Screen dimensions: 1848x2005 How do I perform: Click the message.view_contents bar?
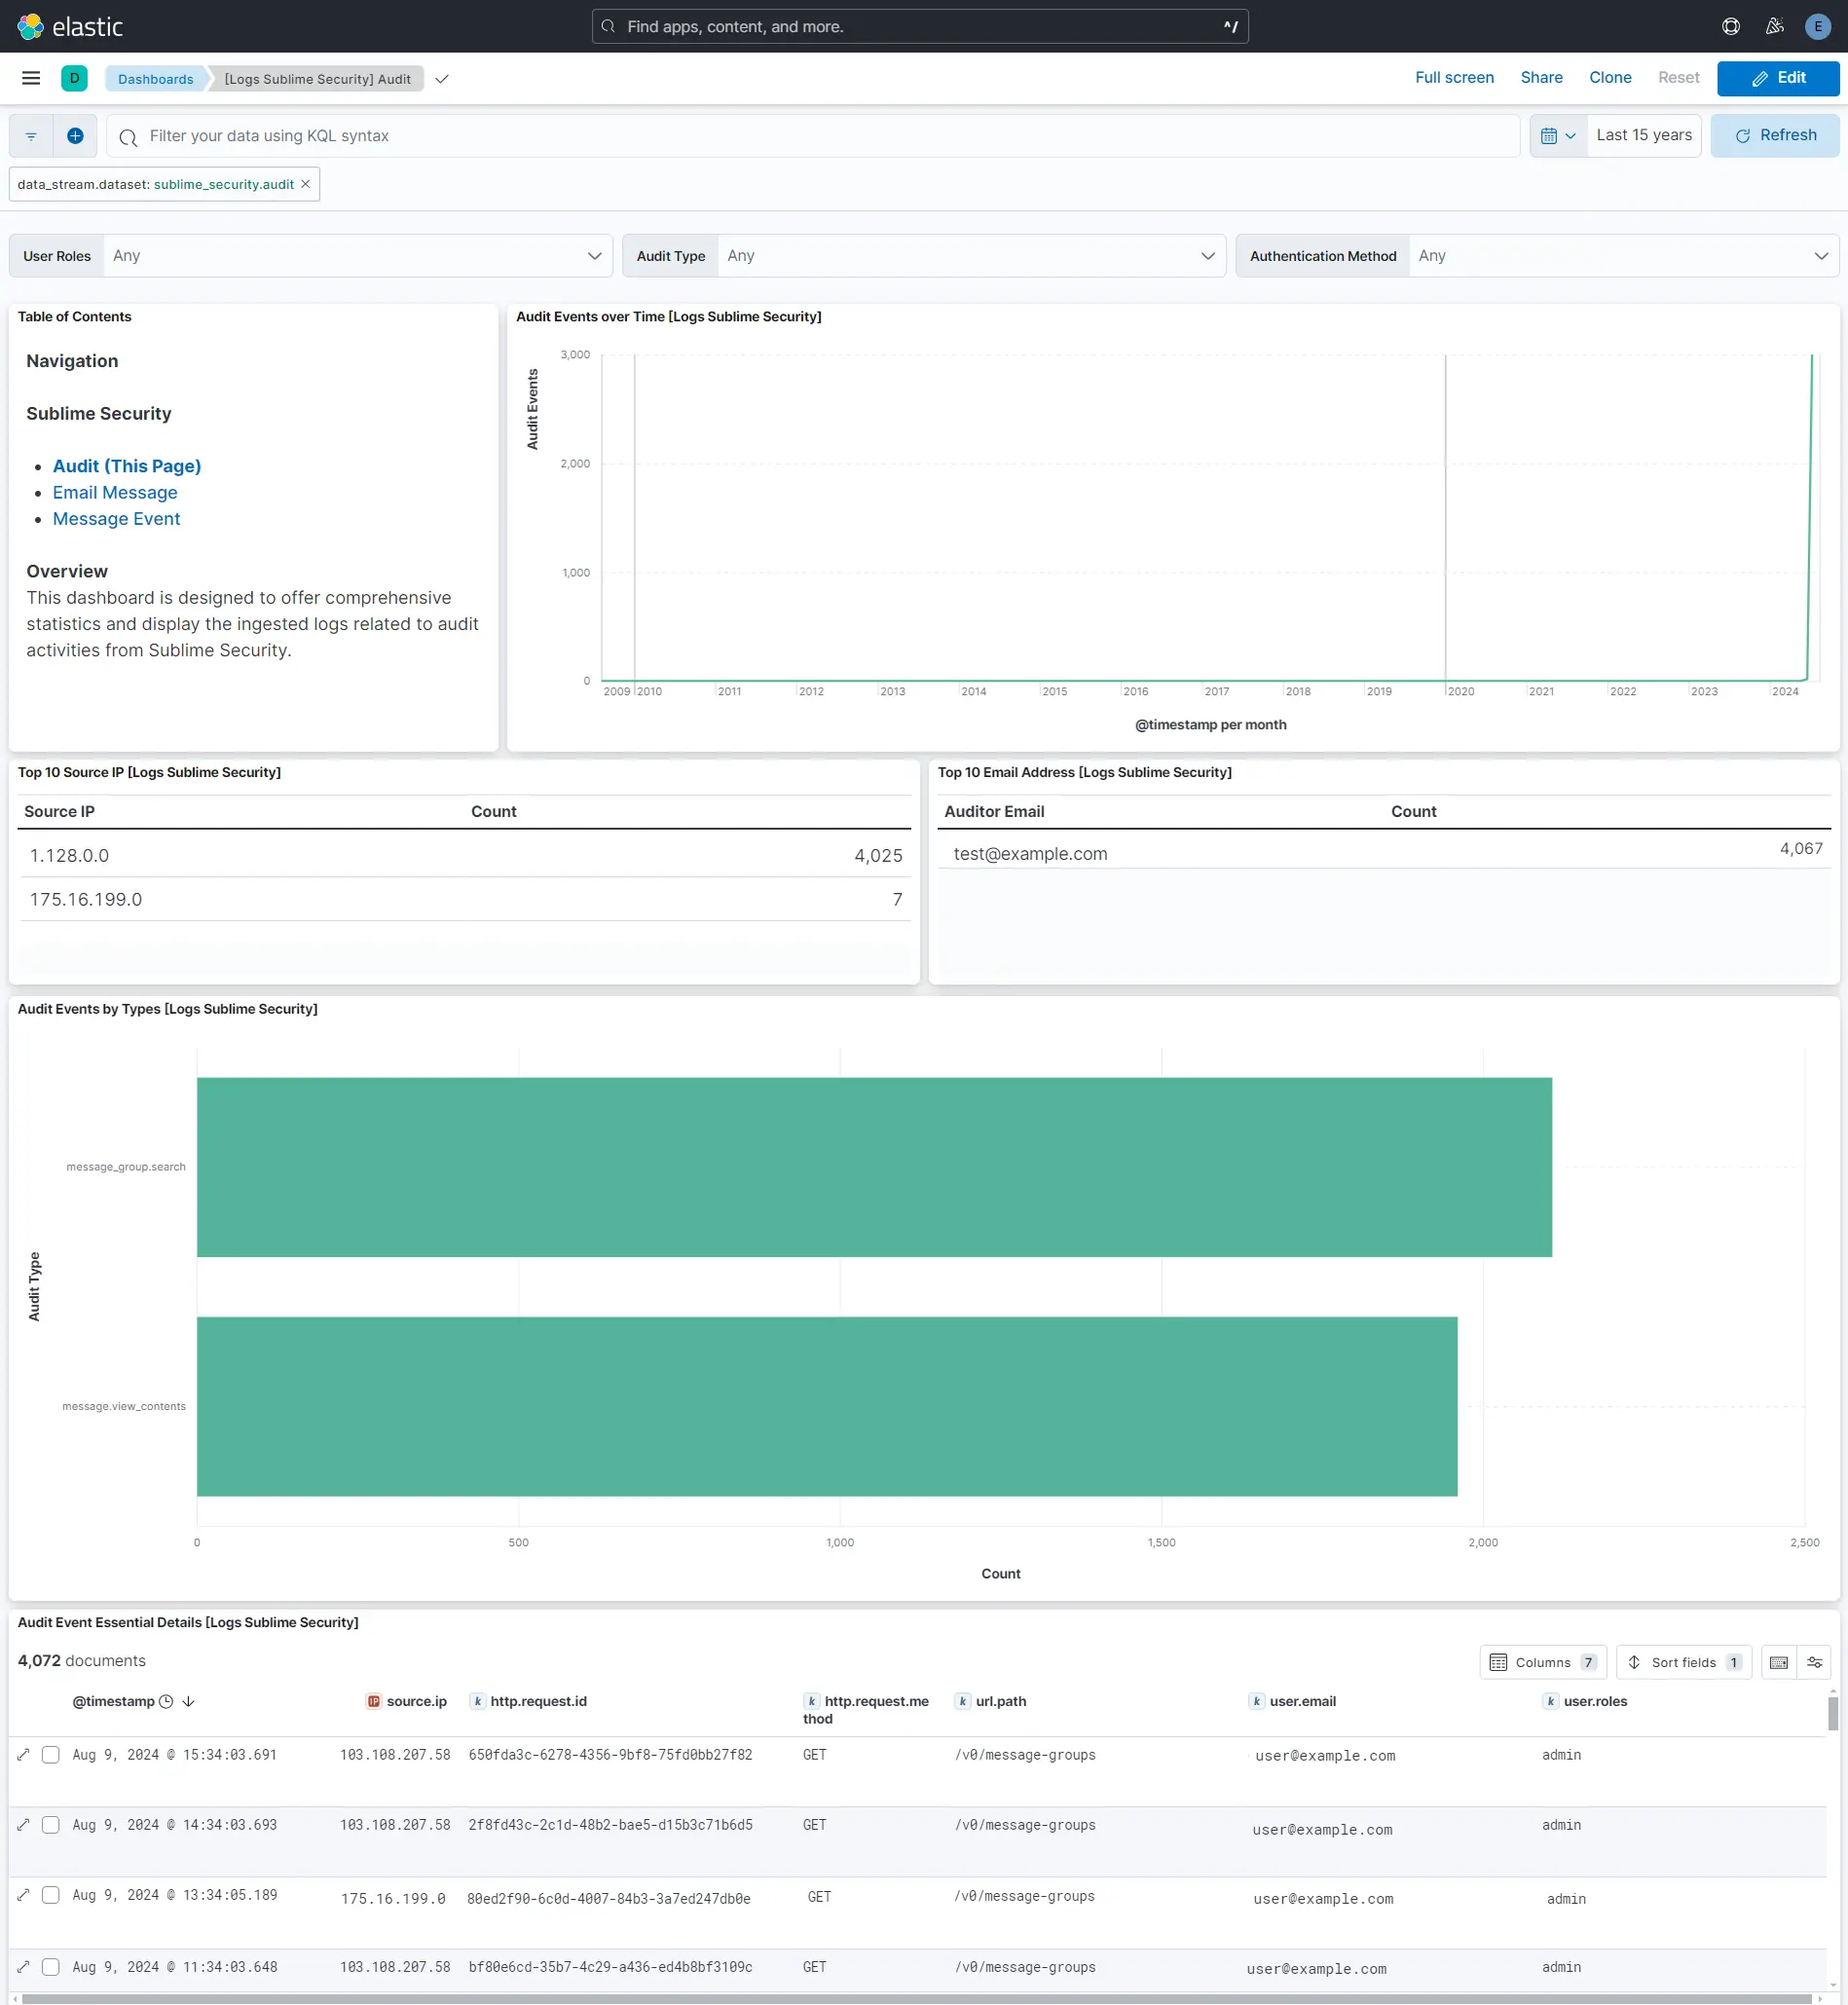(x=827, y=1406)
